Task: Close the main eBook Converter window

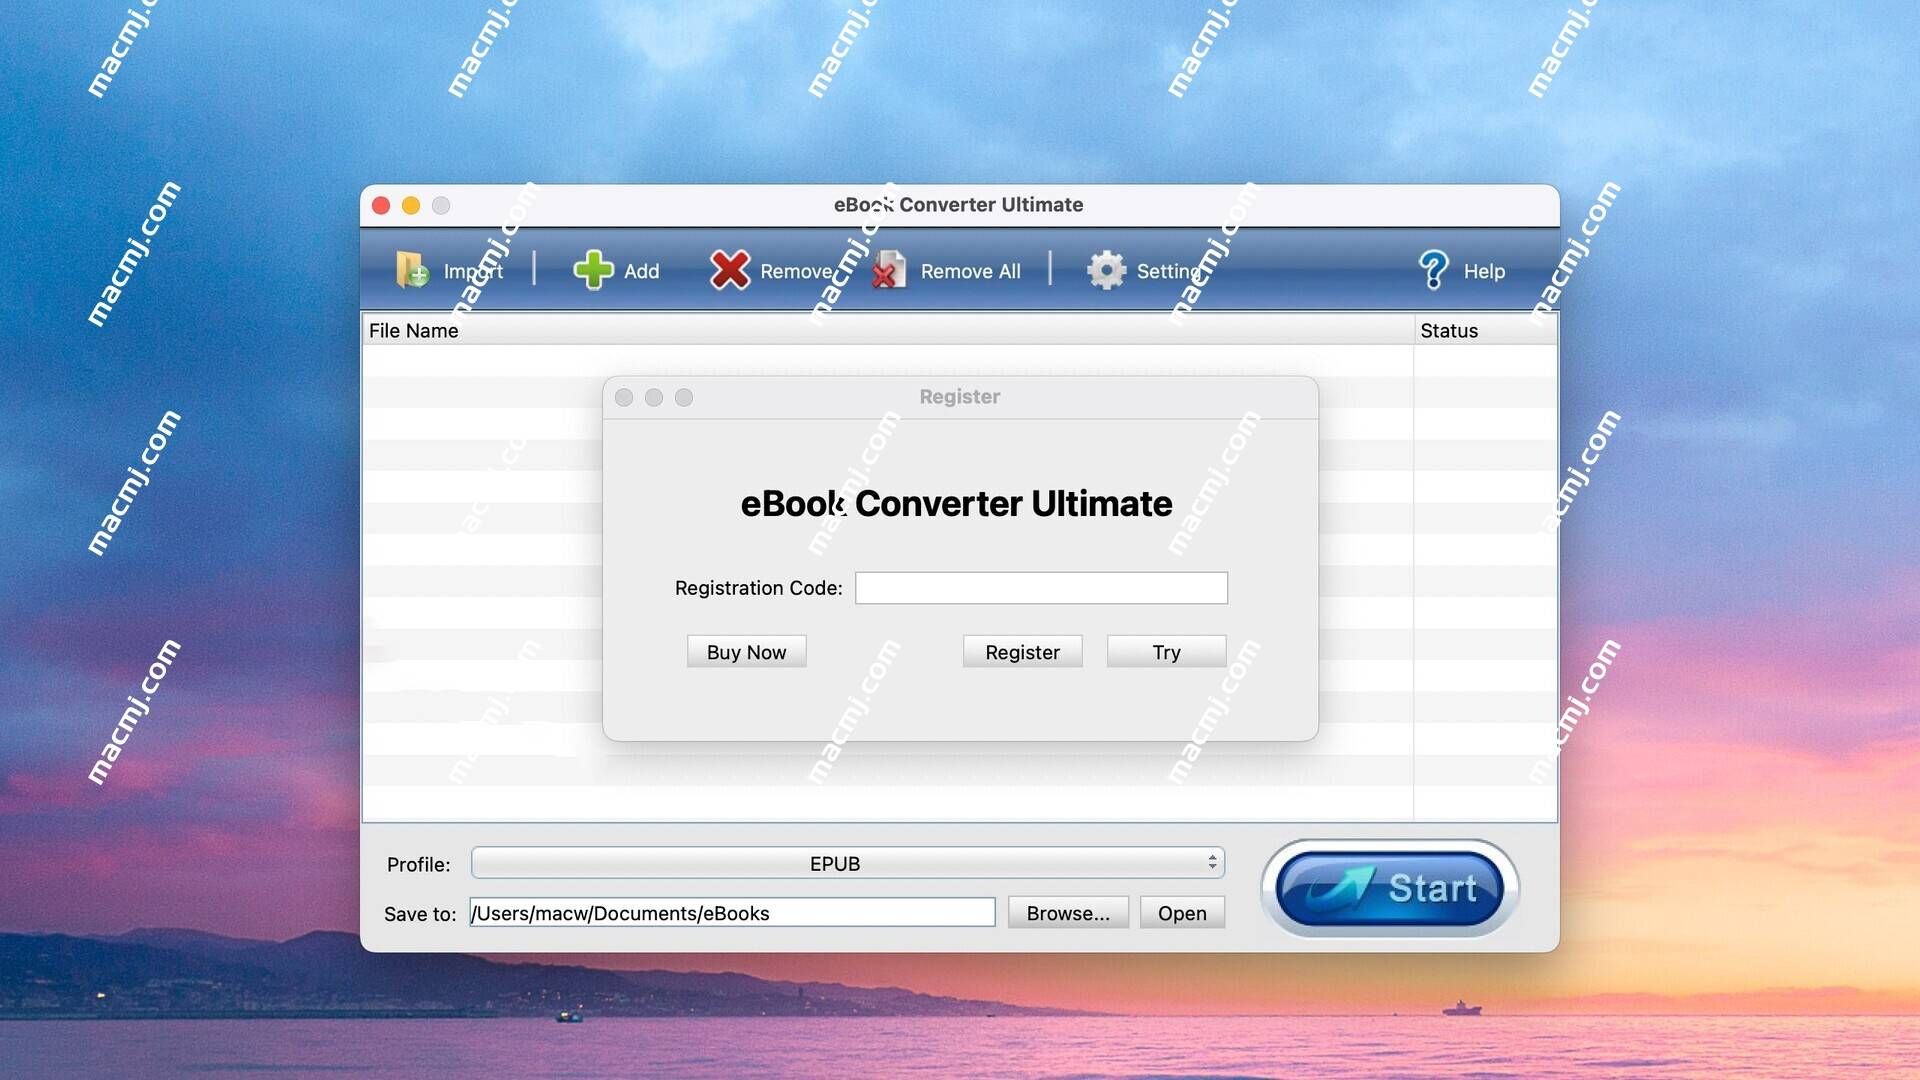Action: pos(381,205)
